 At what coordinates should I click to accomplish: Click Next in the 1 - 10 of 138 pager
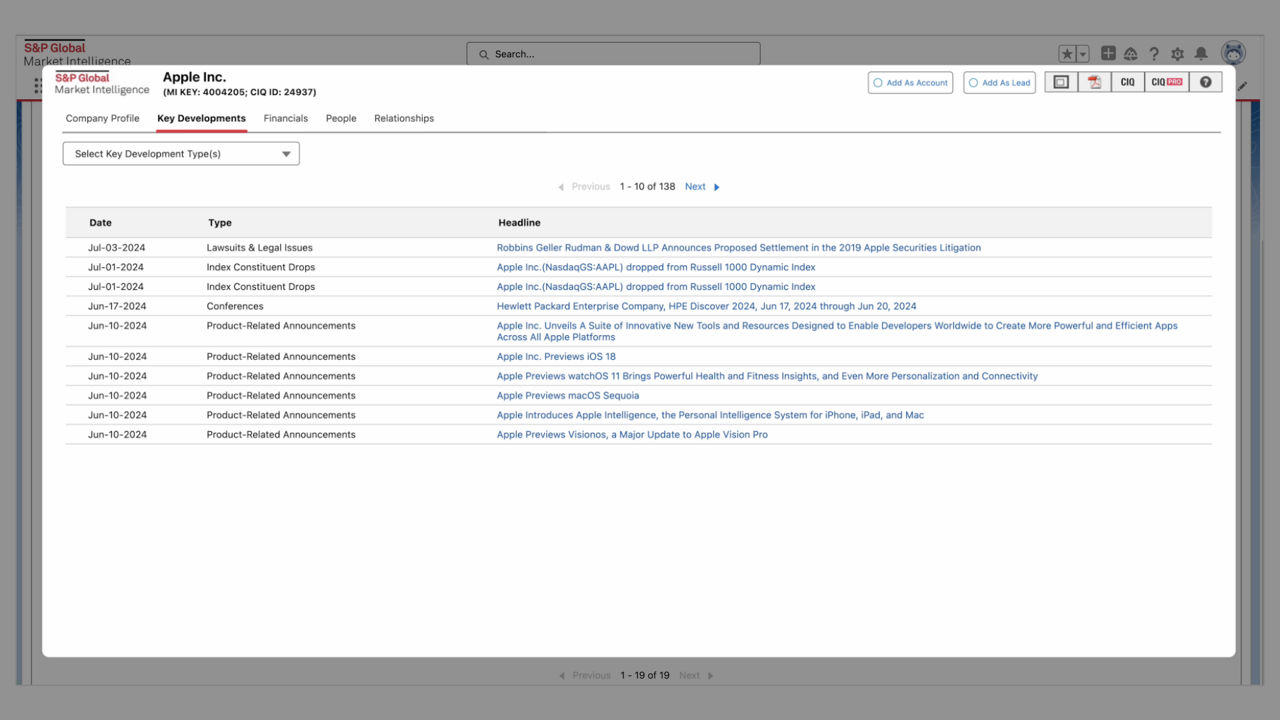point(695,187)
